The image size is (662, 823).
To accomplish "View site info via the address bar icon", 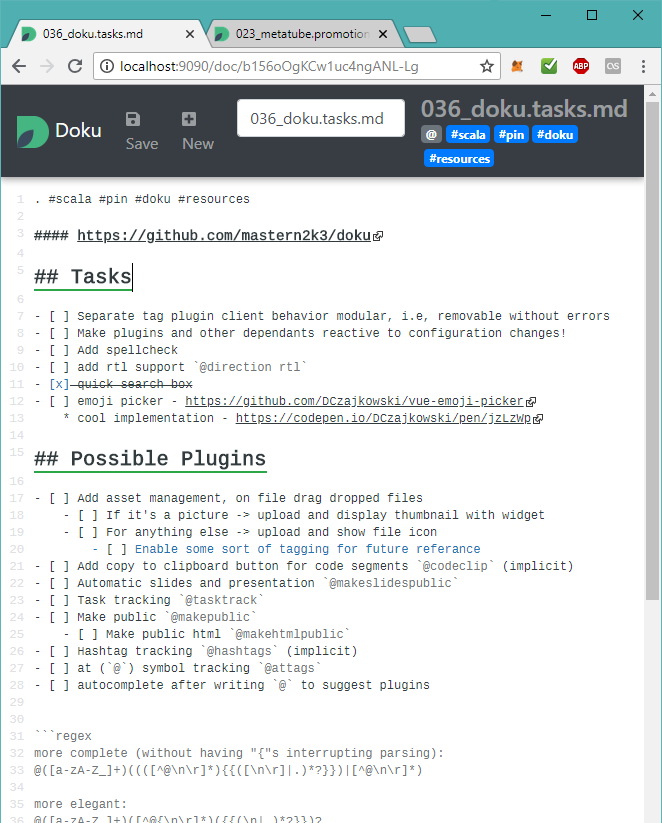I will click(x=107, y=66).
